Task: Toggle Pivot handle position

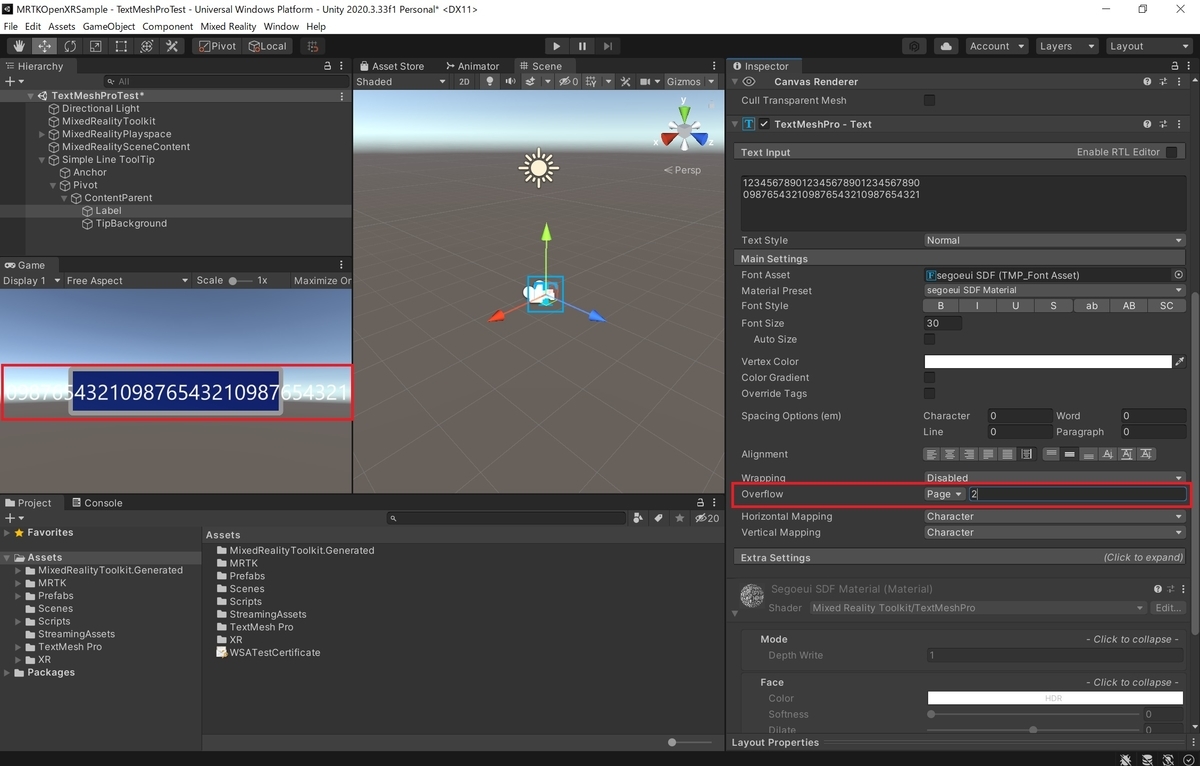Action: pos(217,46)
